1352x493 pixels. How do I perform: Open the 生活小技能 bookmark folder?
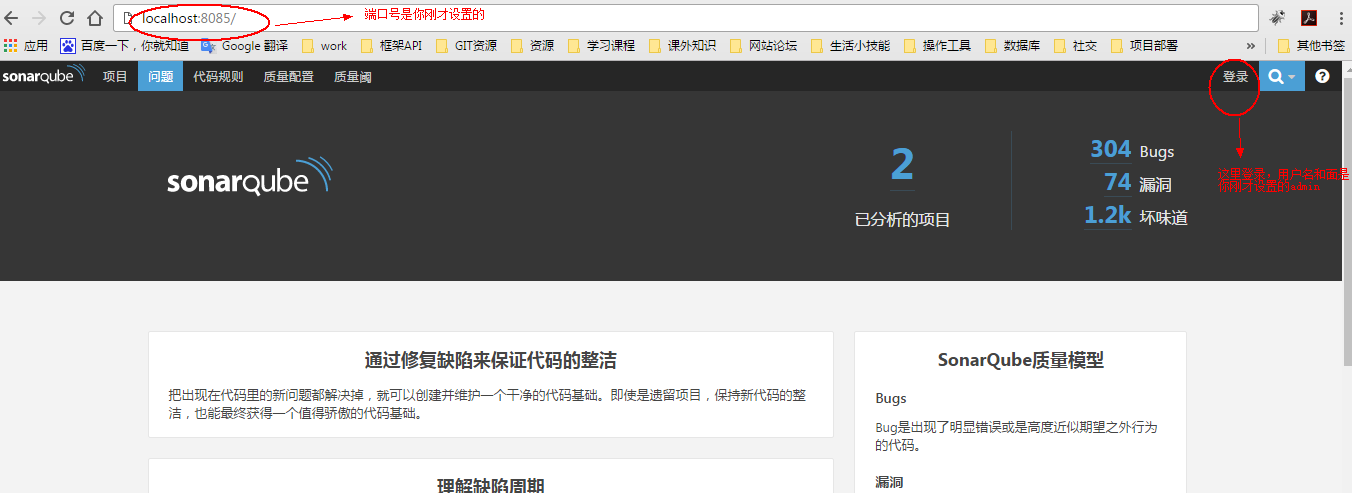[851, 46]
